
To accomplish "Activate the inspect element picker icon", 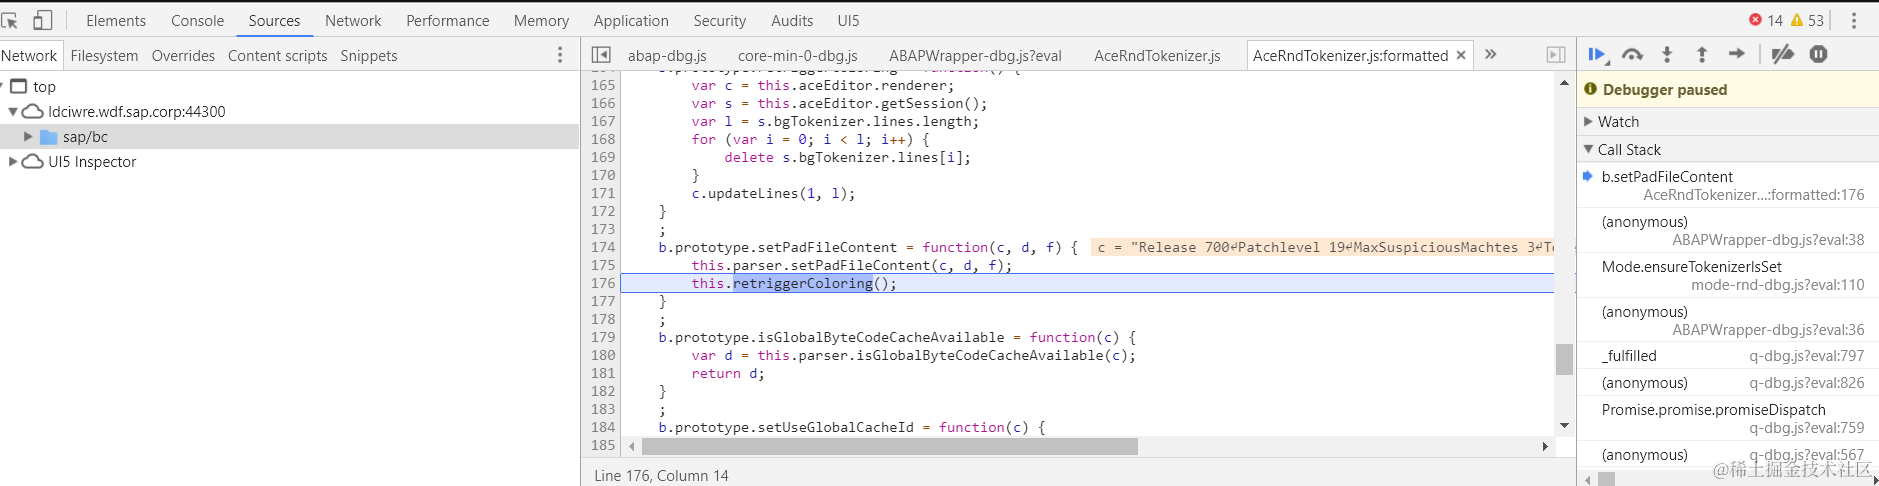I will click(10, 20).
